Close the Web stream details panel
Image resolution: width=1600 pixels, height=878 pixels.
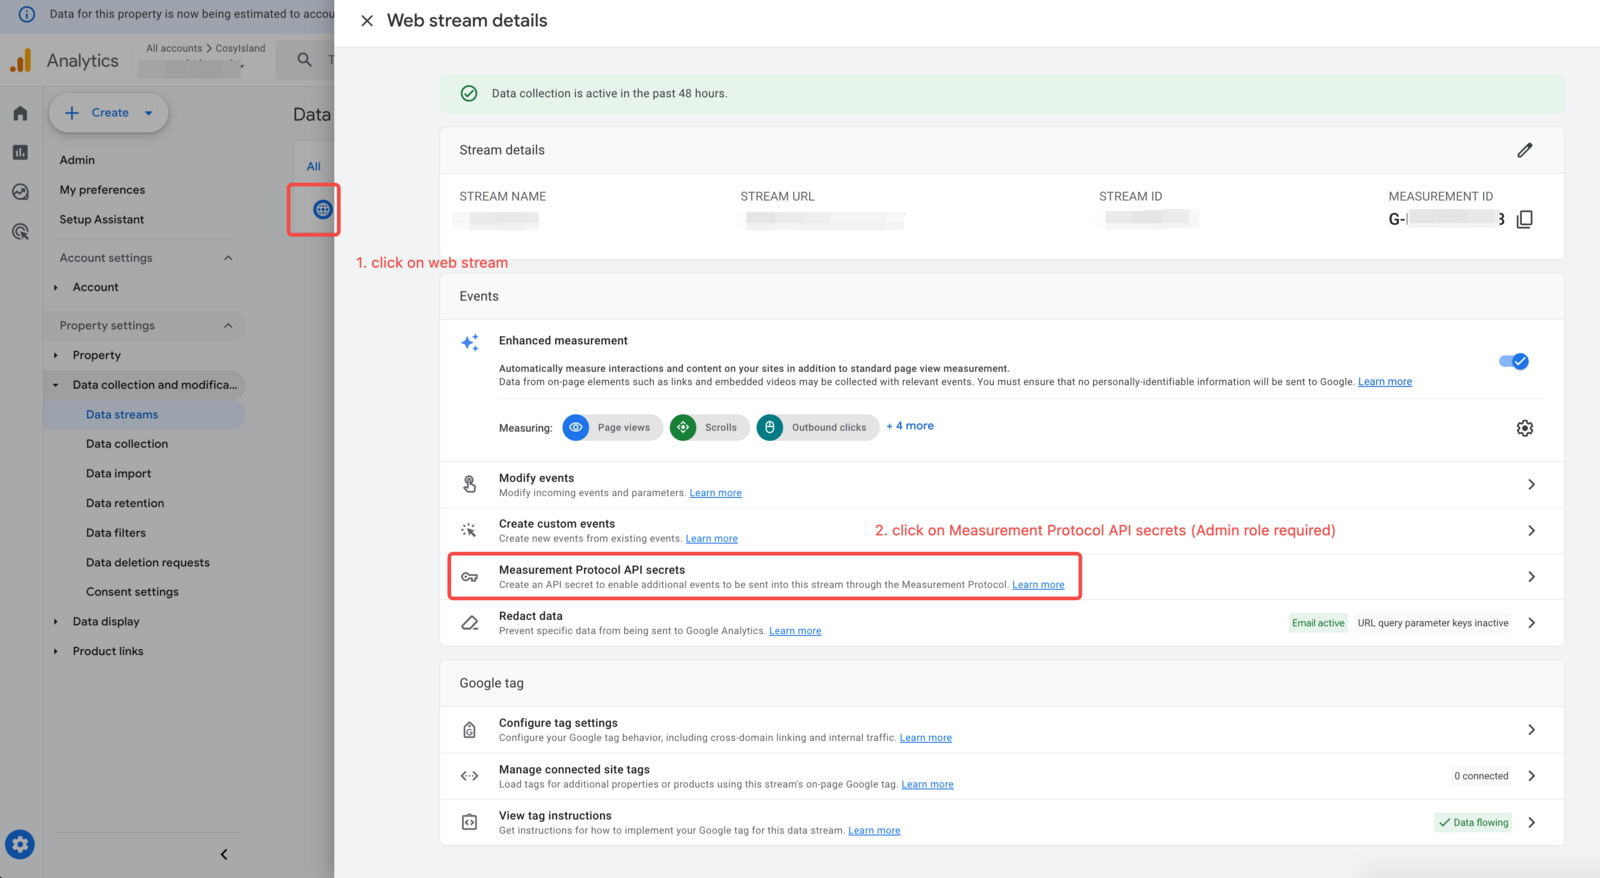point(367,21)
